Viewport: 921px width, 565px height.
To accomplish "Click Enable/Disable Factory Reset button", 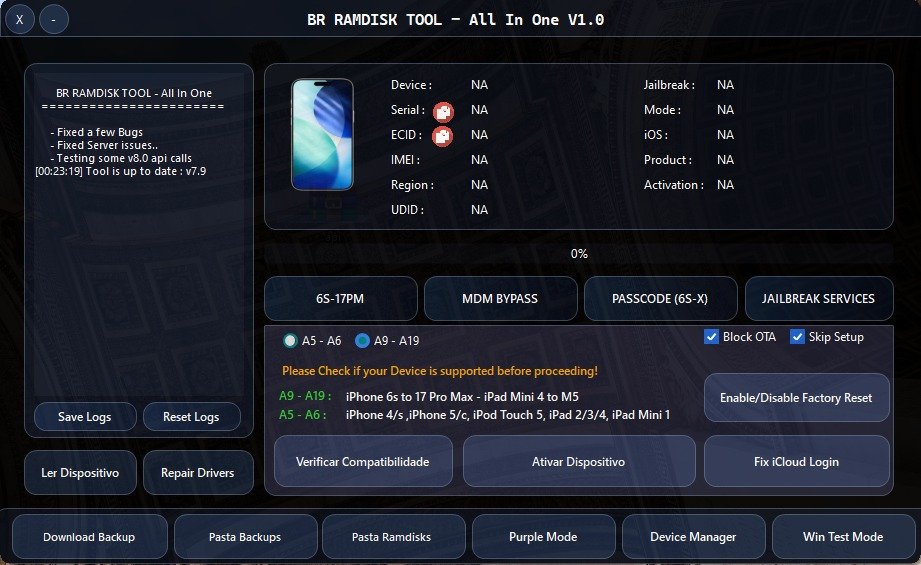I will click(796, 398).
